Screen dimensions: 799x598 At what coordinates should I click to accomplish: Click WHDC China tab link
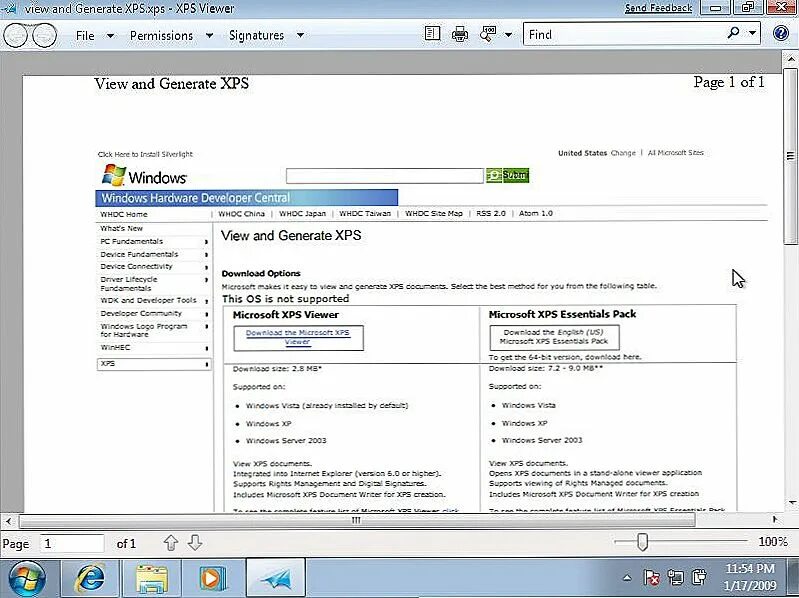point(242,213)
